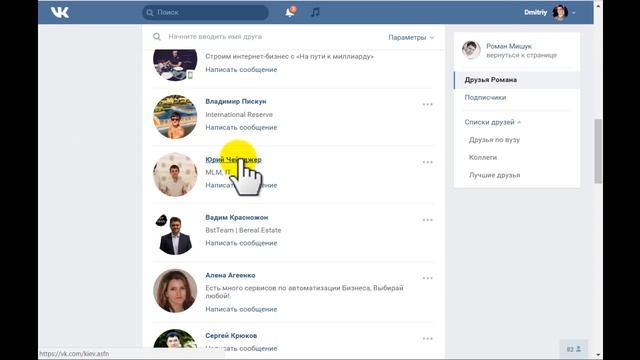Return to Роман Мишук's page link

[521, 55]
